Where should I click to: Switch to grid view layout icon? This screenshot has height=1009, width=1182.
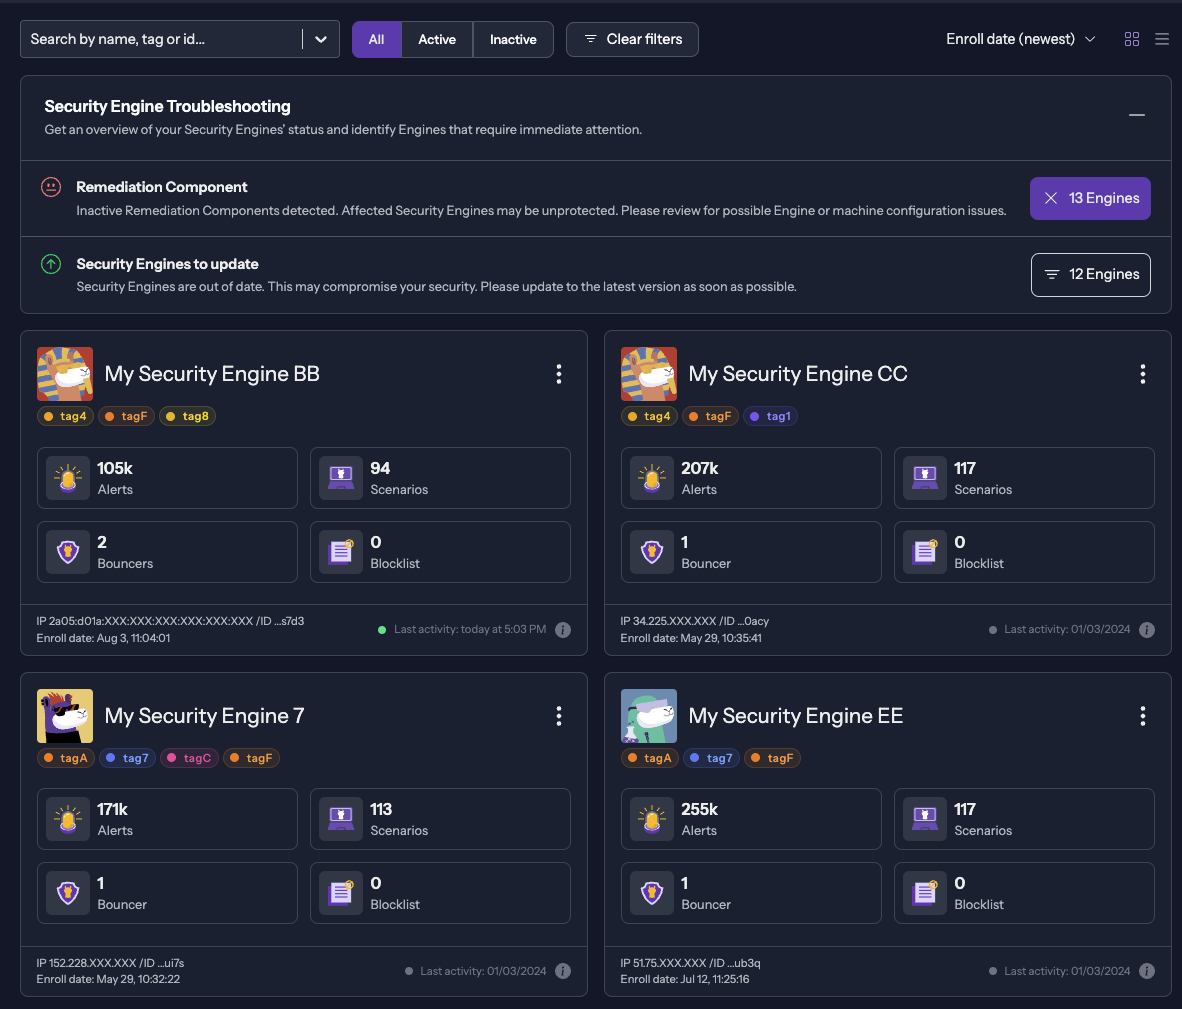coord(1132,39)
